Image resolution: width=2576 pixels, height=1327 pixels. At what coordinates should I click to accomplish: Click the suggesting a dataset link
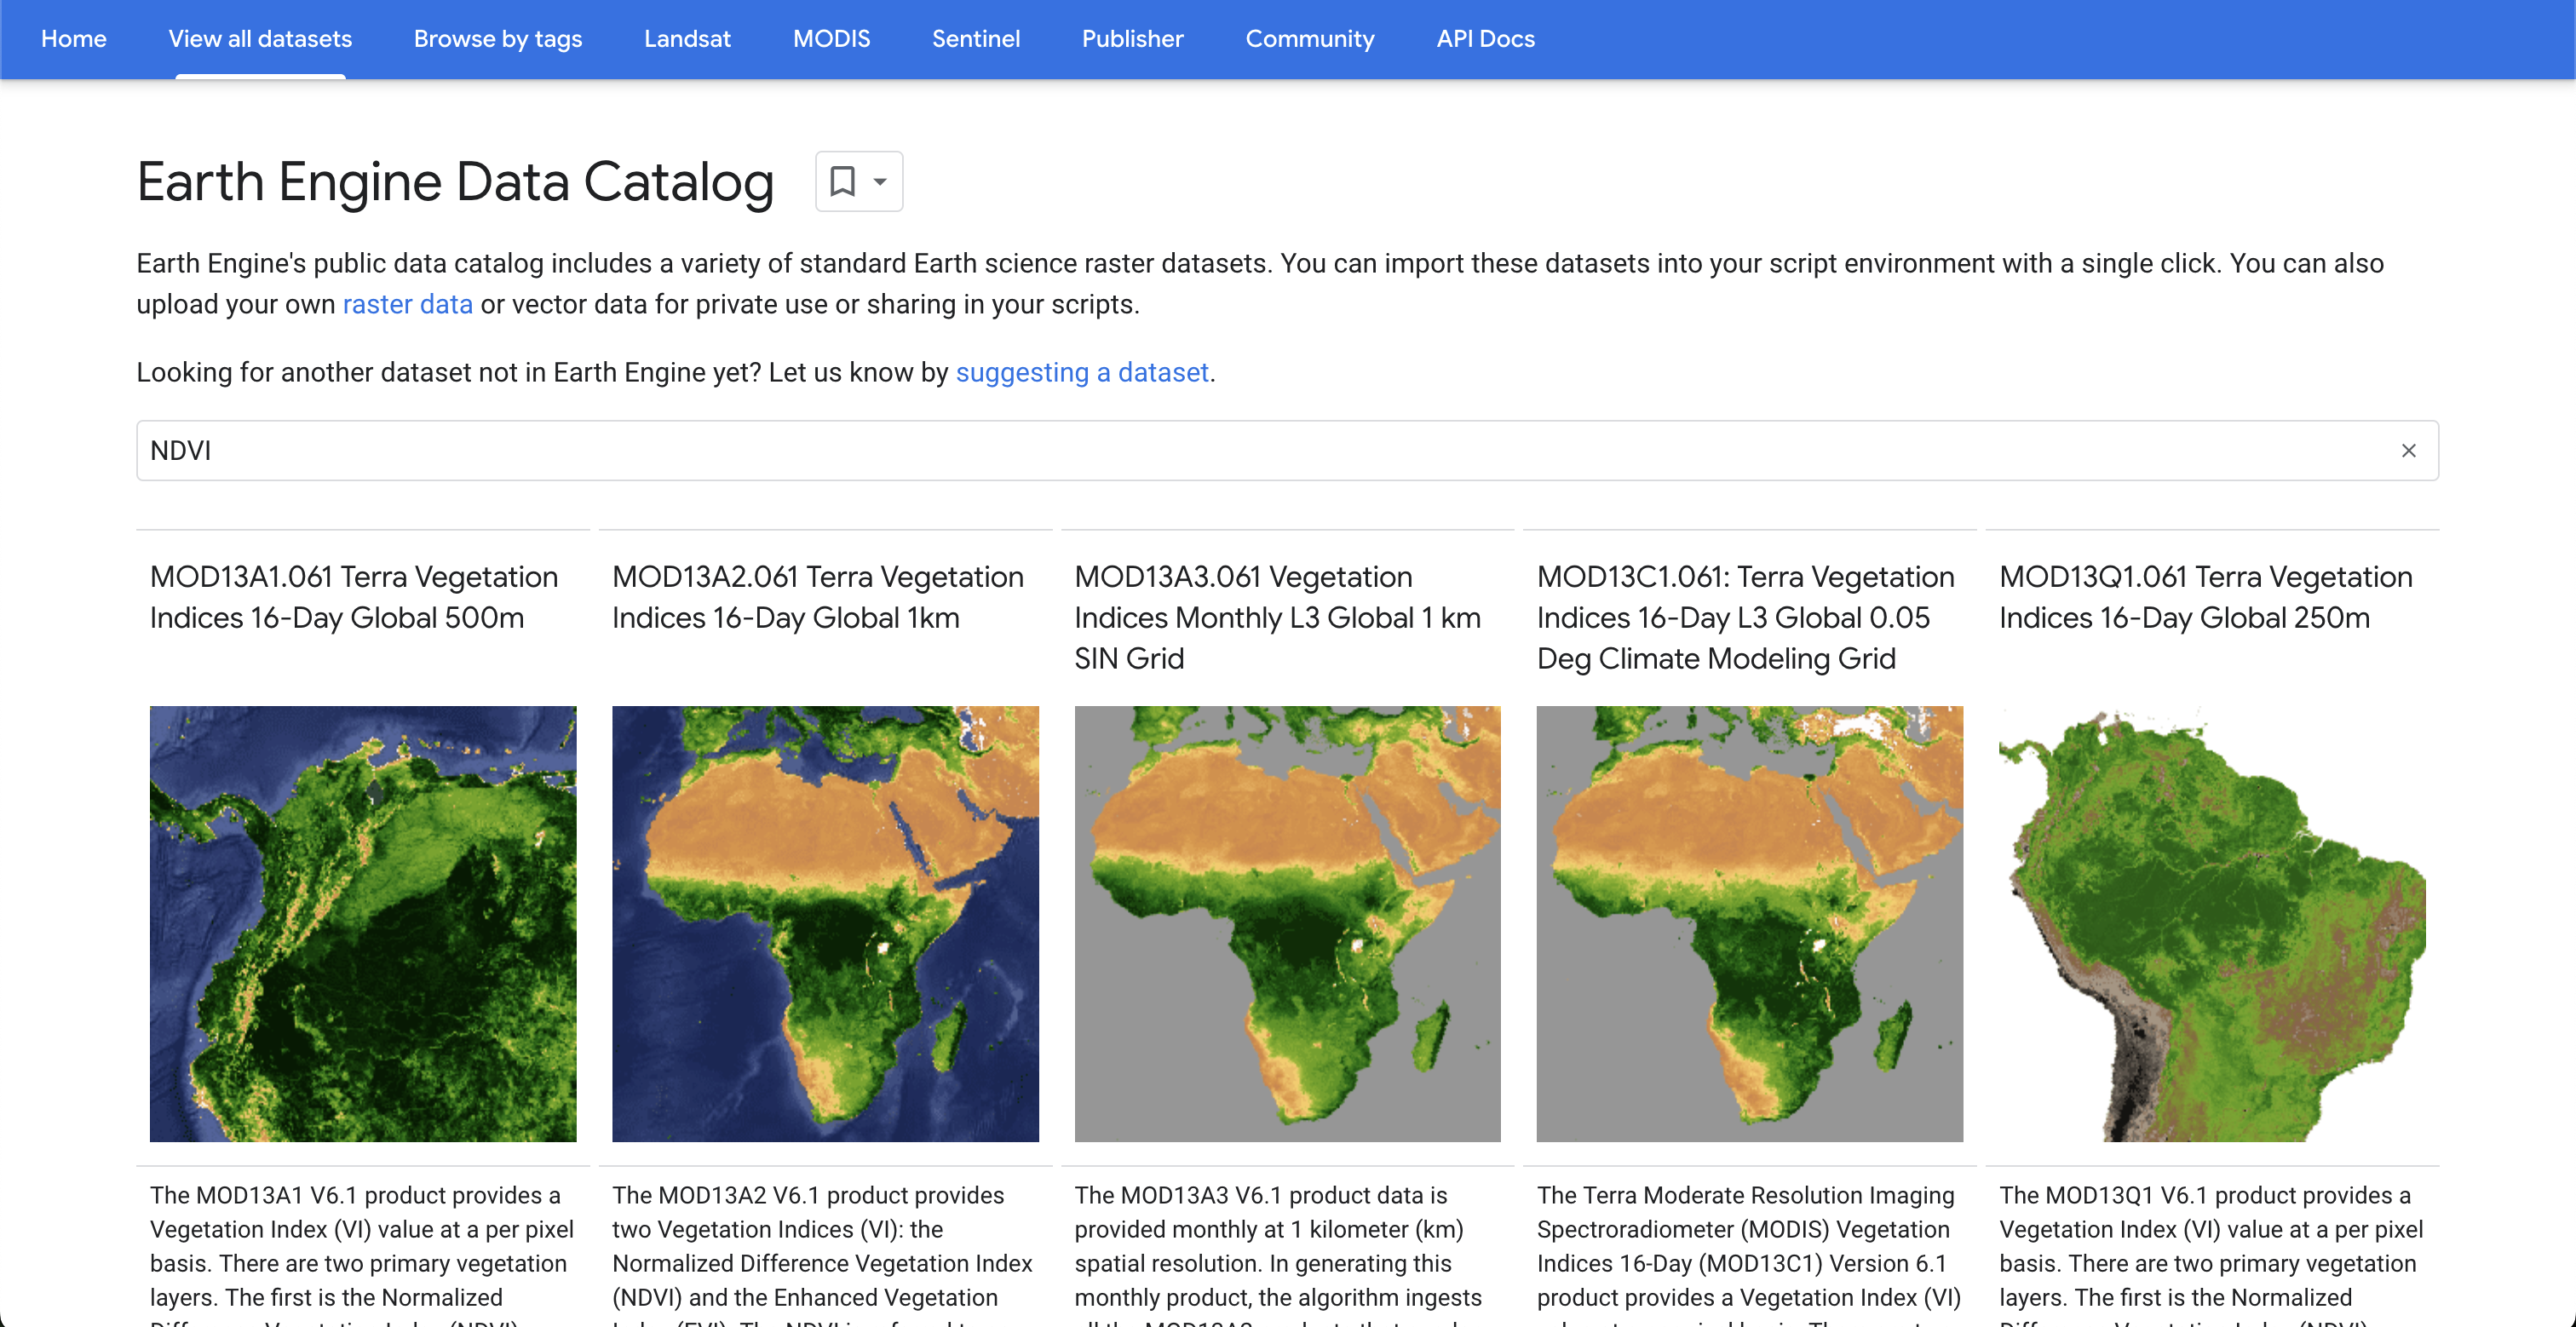point(1082,372)
